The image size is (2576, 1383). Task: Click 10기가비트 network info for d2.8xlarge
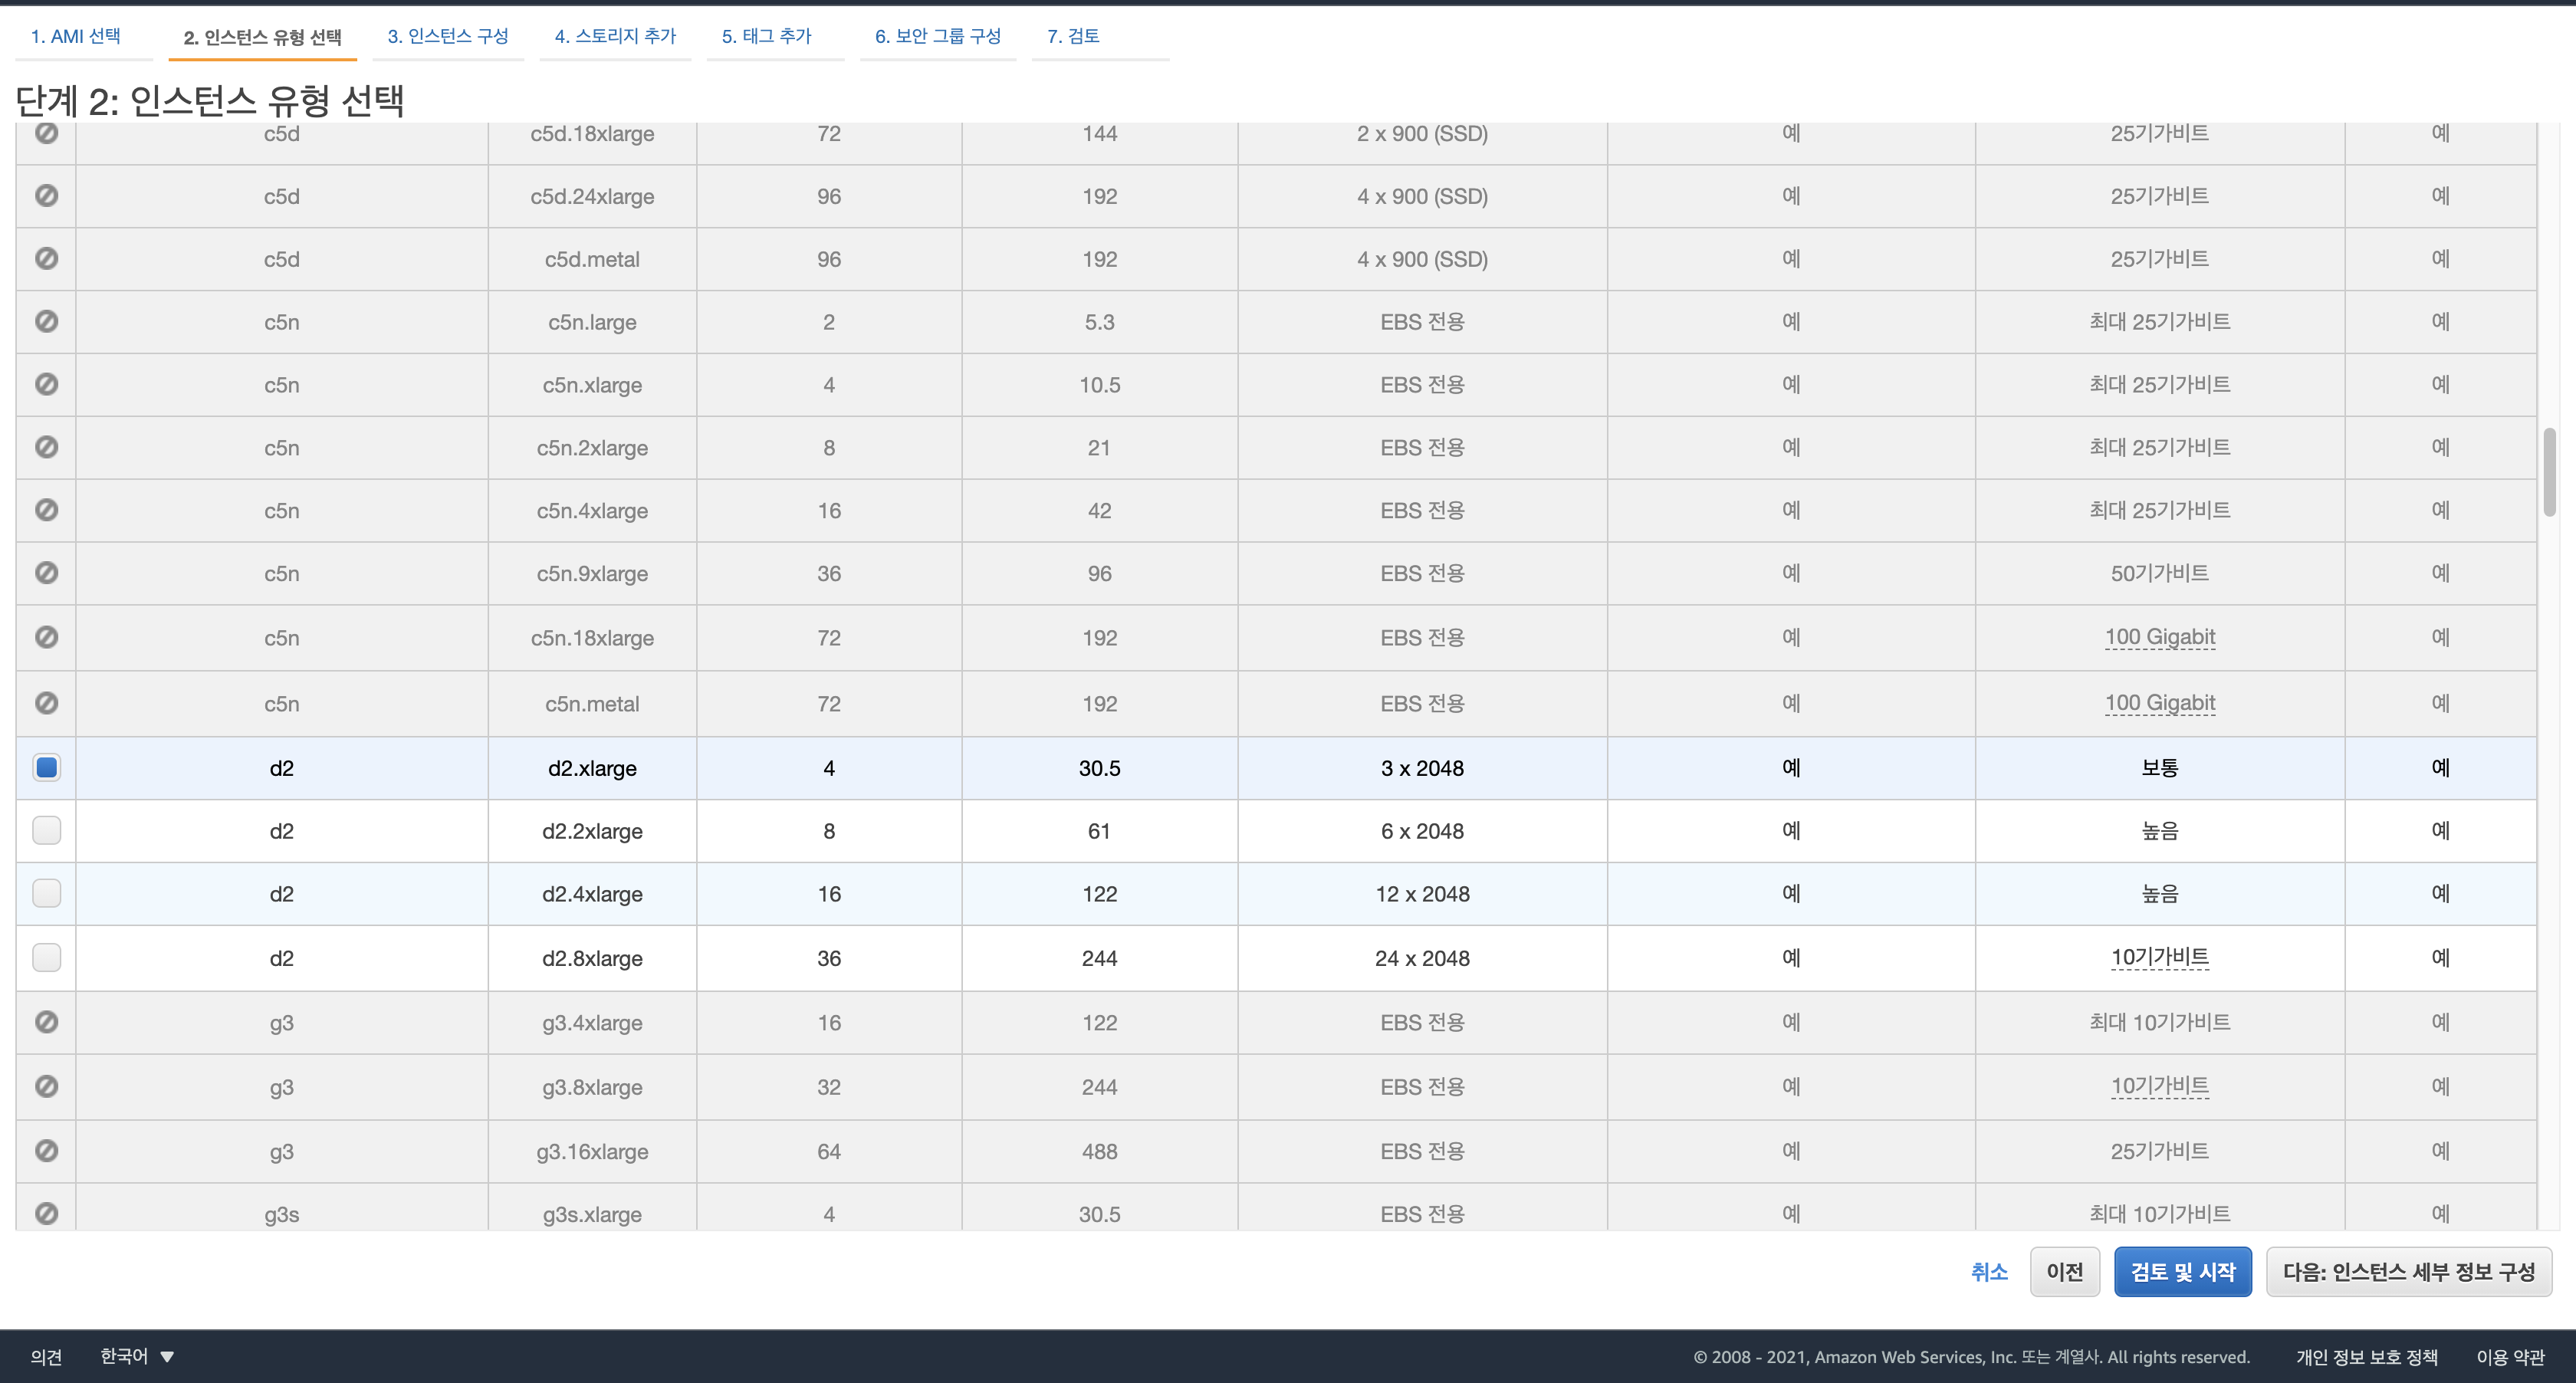pyautogui.click(x=2159, y=957)
